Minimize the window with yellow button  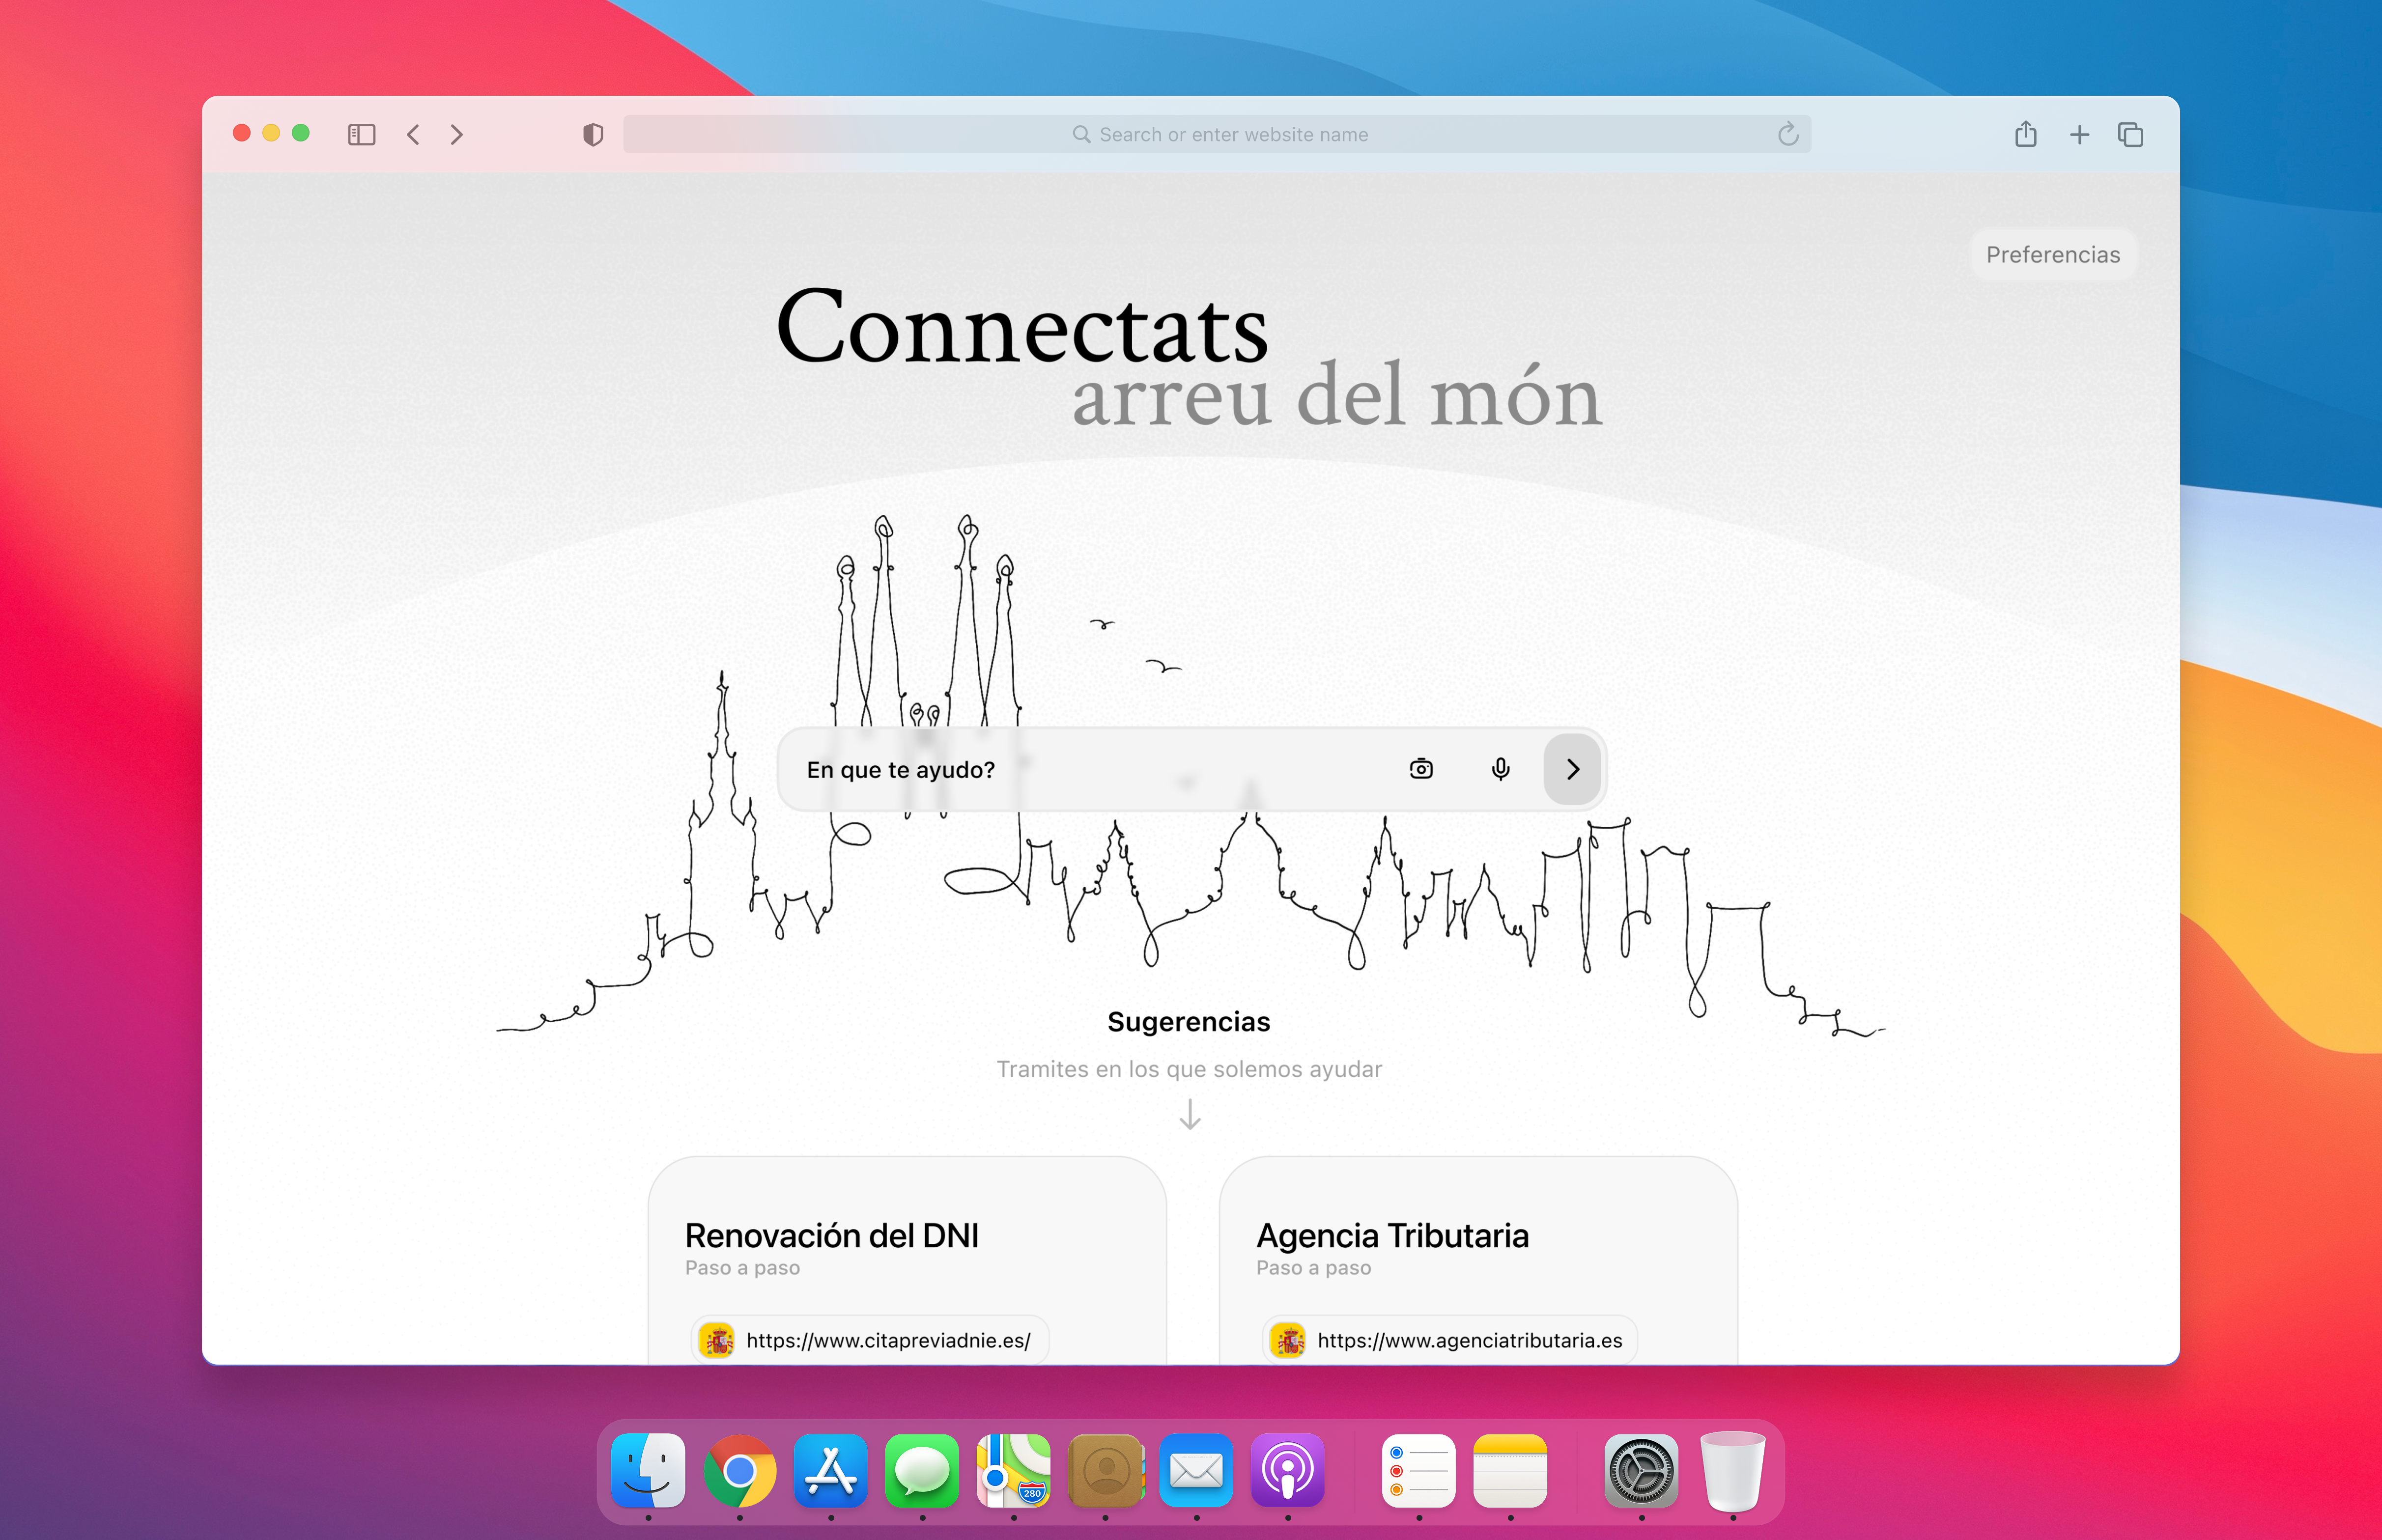tap(271, 133)
